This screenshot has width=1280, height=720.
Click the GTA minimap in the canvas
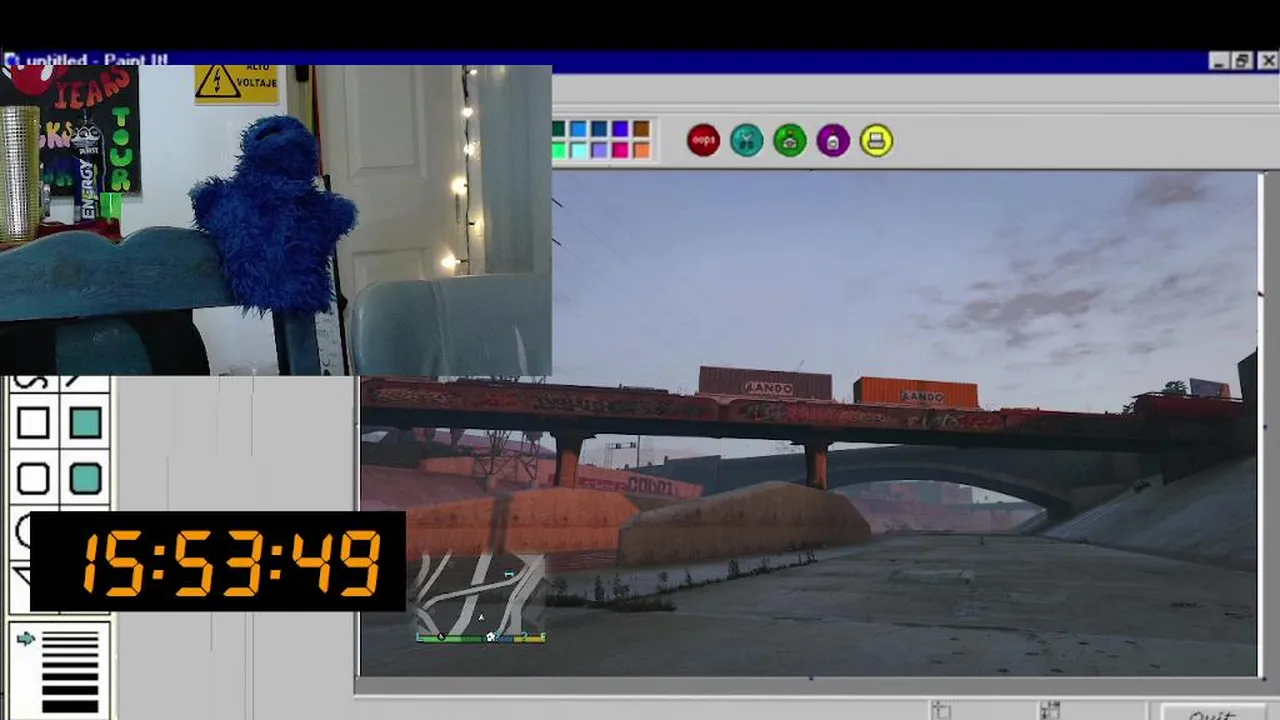[481, 597]
